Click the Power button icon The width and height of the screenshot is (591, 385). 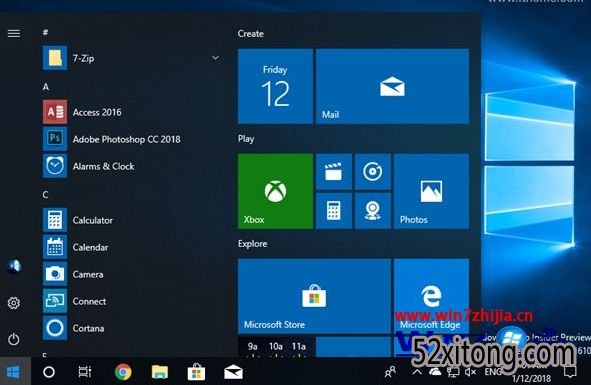pyautogui.click(x=14, y=339)
